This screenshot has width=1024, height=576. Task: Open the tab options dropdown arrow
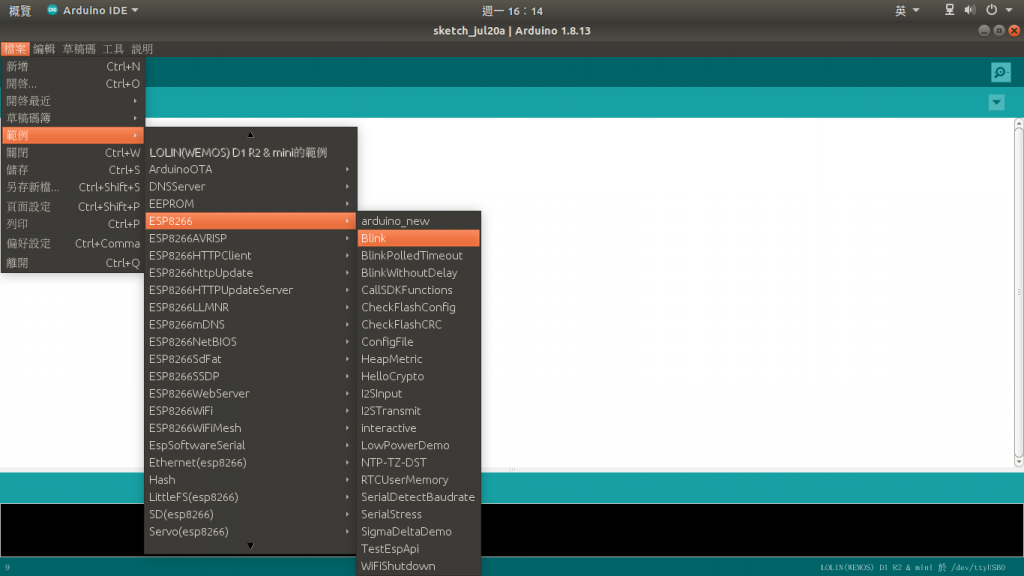point(996,102)
